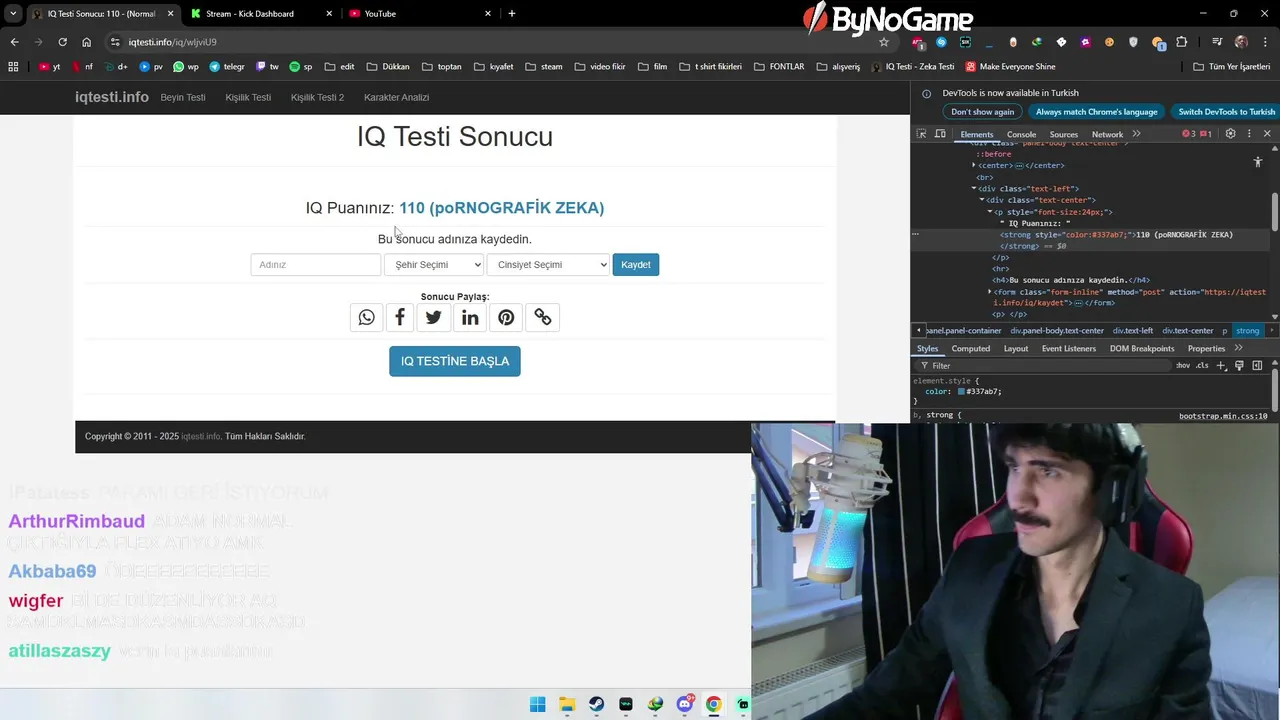Show more DevTools tabs chevron after Network
Screen dimensions: 1280x720
pyautogui.click(x=1136, y=134)
